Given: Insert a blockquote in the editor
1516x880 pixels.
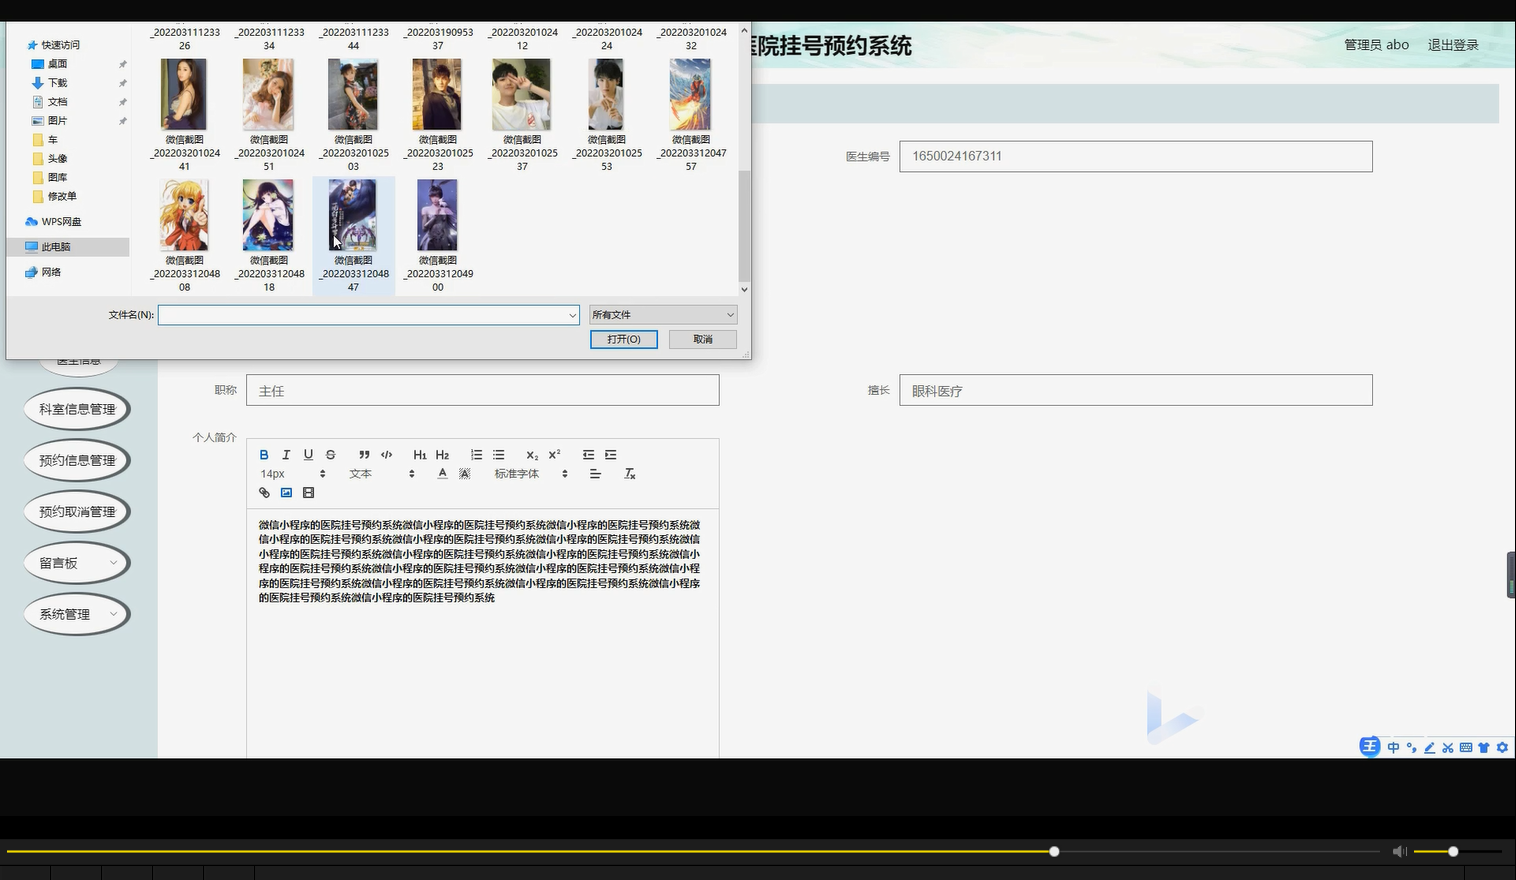Looking at the screenshot, I should tap(364, 455).
